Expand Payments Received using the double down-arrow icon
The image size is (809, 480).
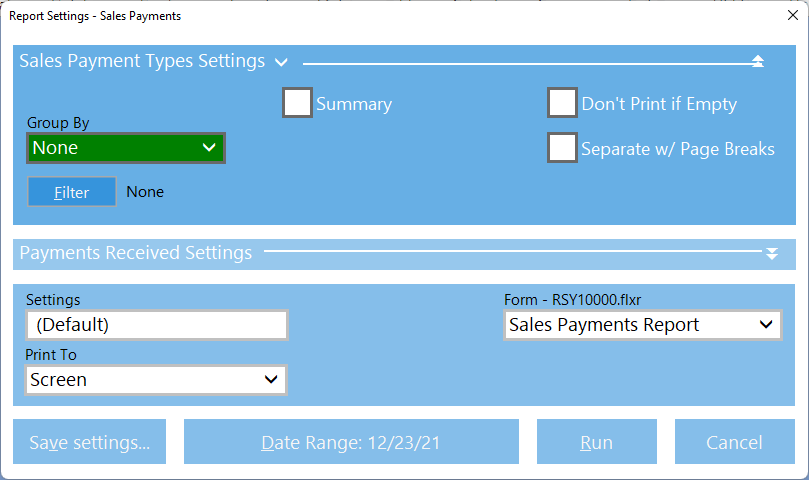pyautogui.click(x=771, y=254)
